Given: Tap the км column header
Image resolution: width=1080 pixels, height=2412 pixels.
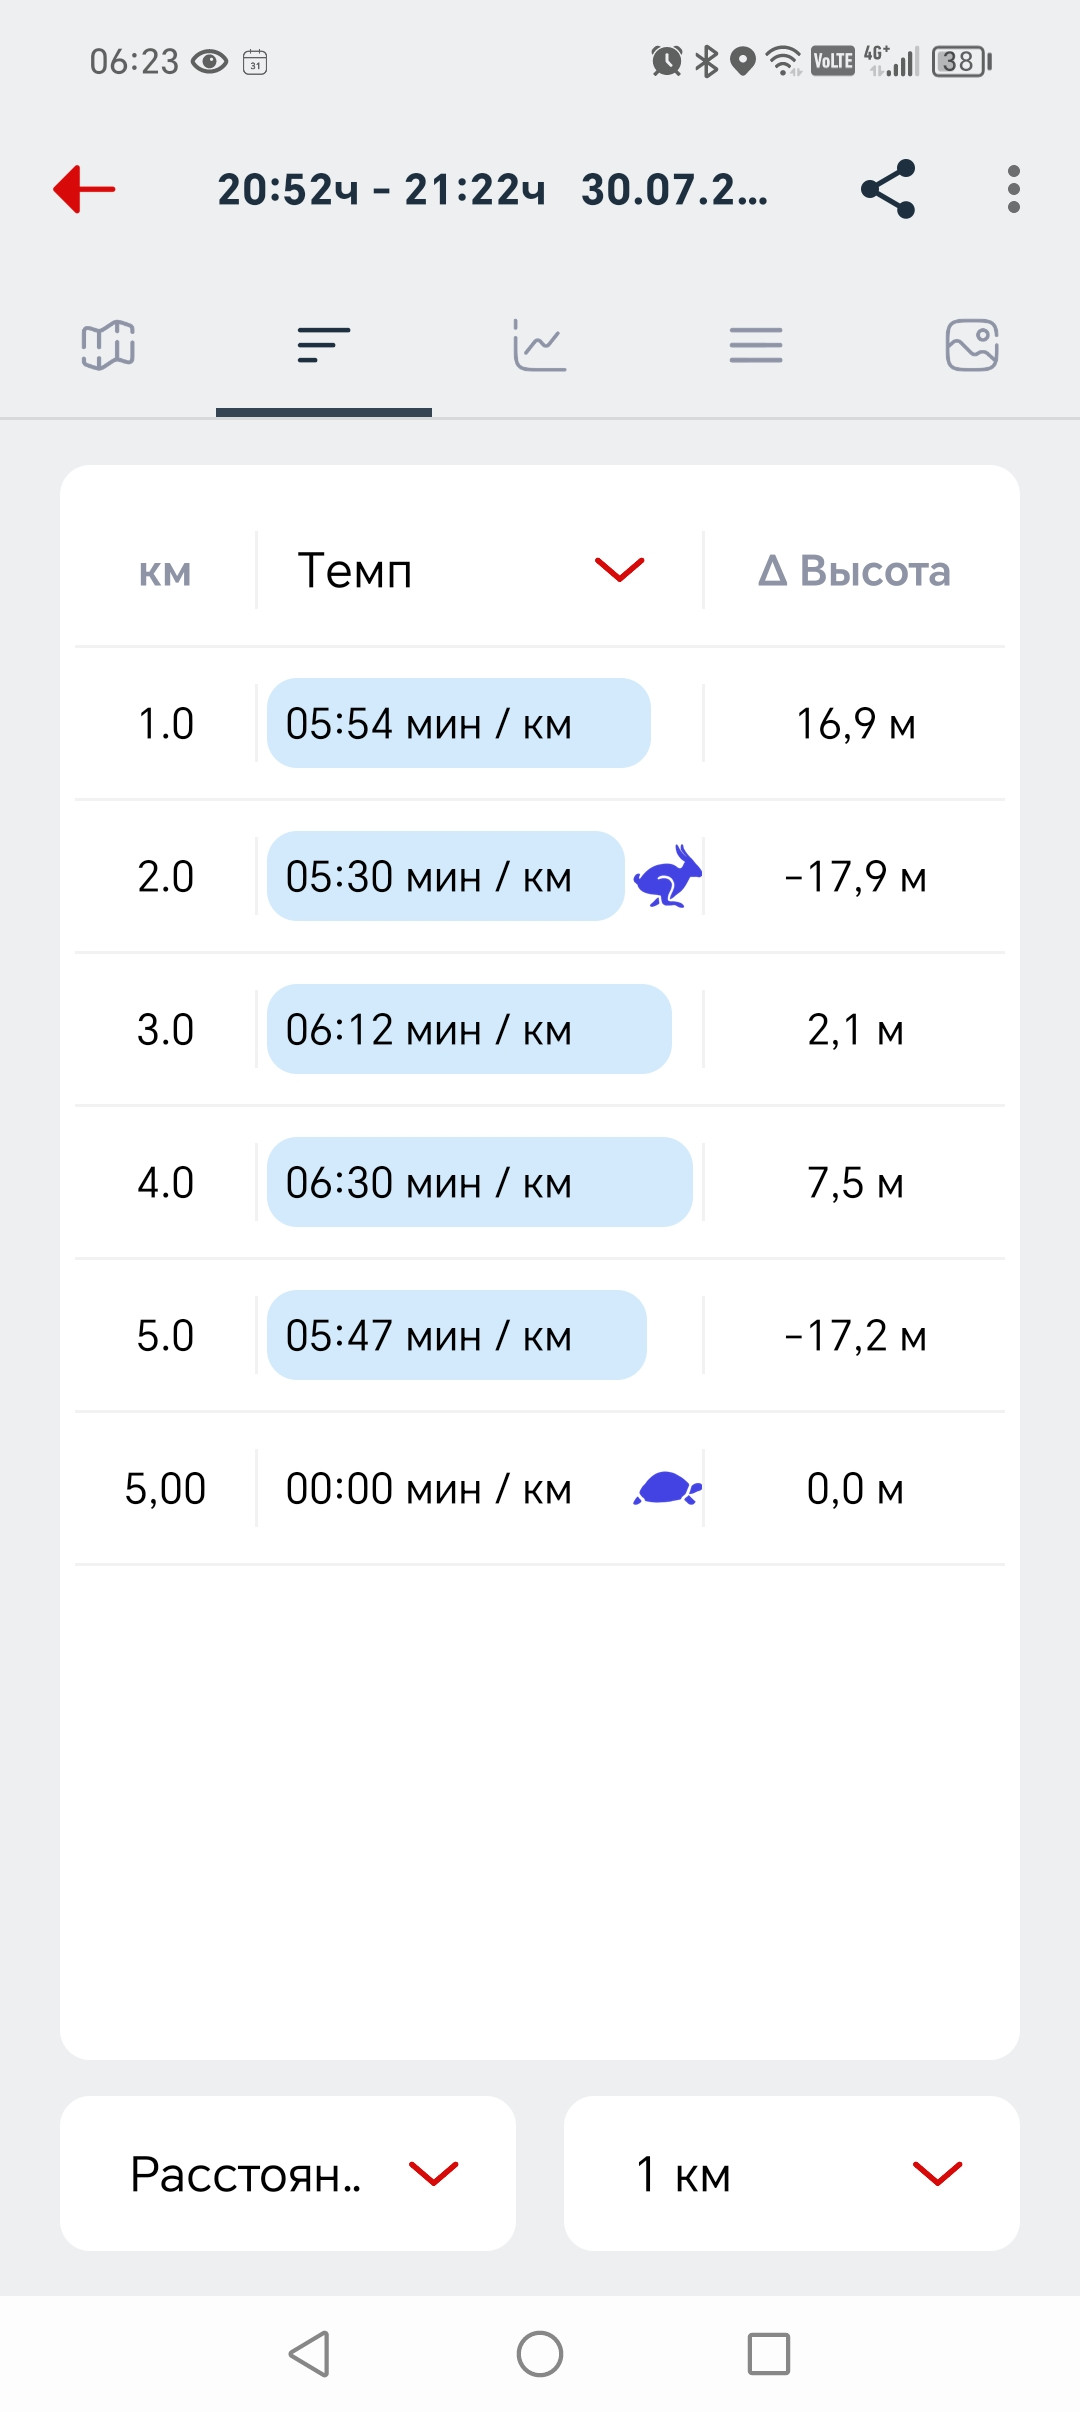Looking at the screenshot, I should coord(165,573).
